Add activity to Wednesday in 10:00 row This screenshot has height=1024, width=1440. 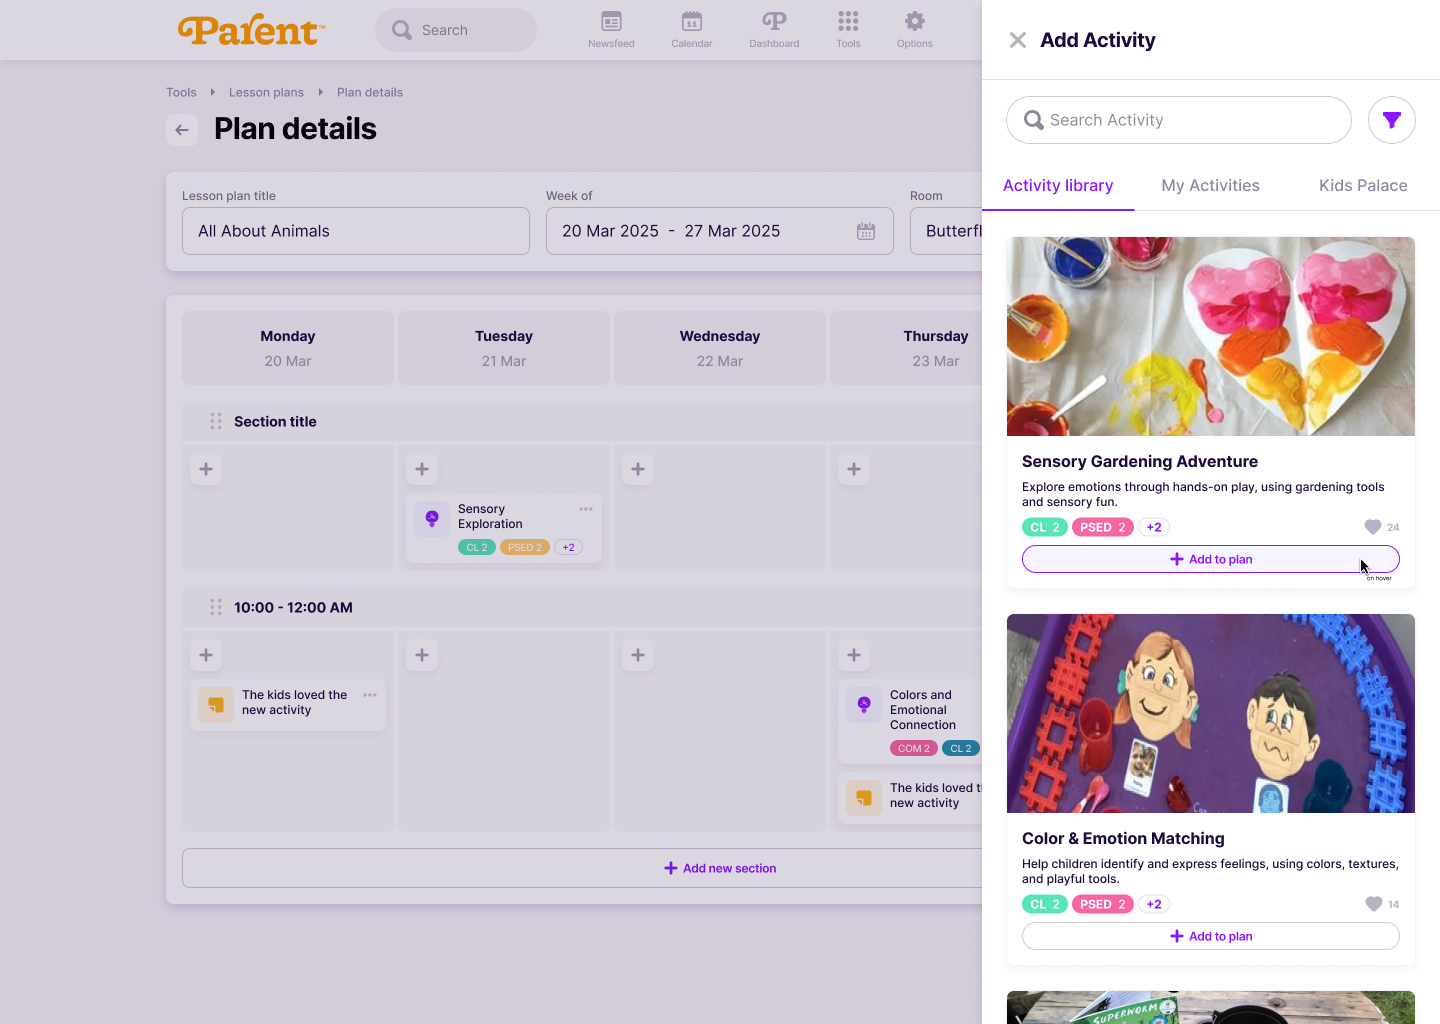pos(638,655)
